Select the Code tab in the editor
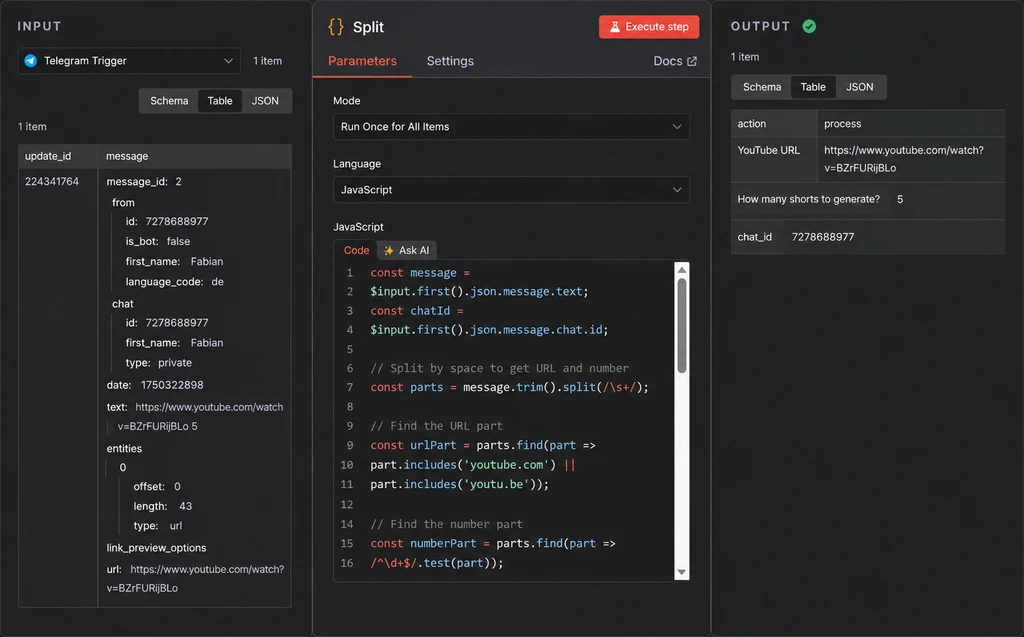Viewport: 1024px width, 637px height. point(356,250)
